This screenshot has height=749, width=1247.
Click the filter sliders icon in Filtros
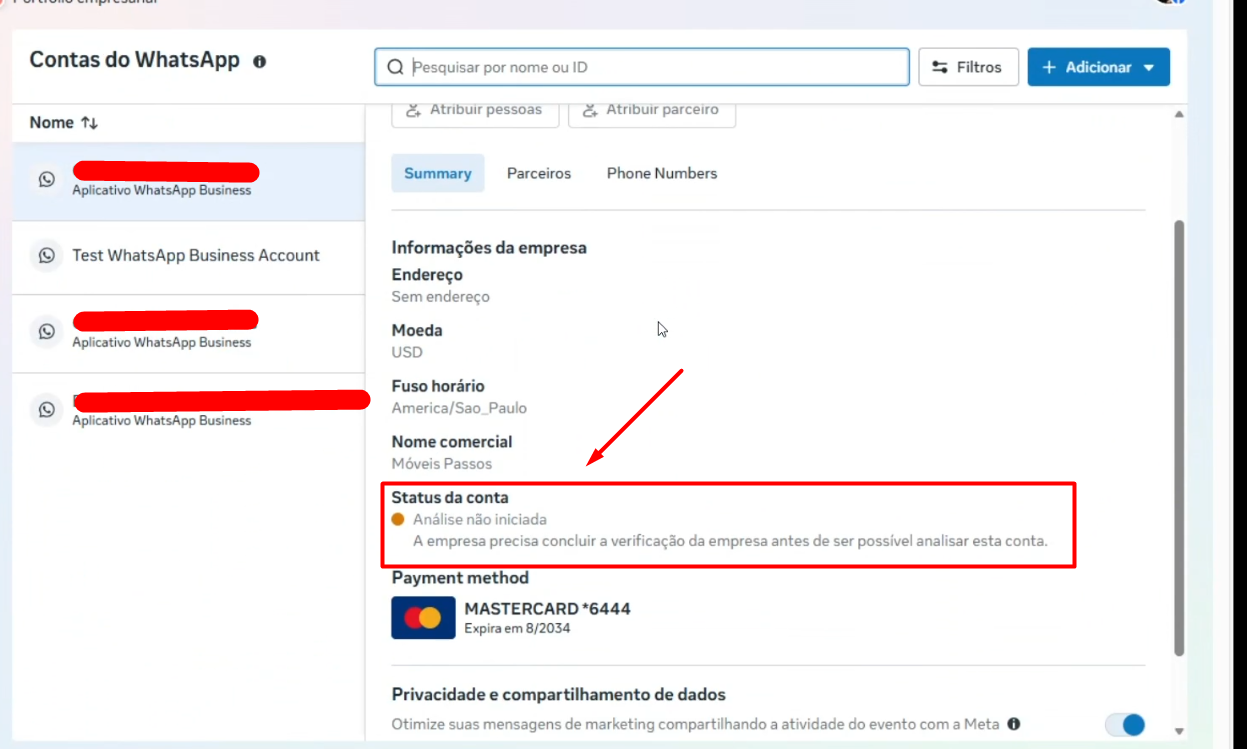[x=940, y=67]
